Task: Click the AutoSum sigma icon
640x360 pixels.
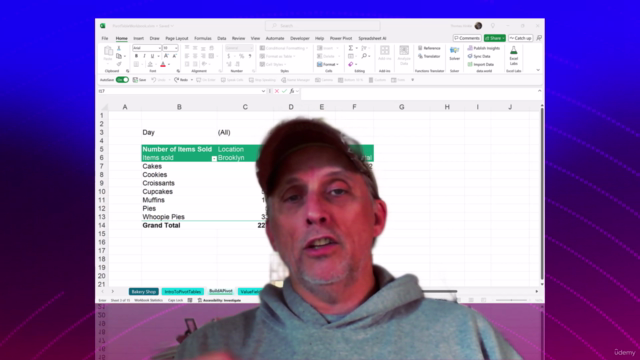Action: (351, 48)
